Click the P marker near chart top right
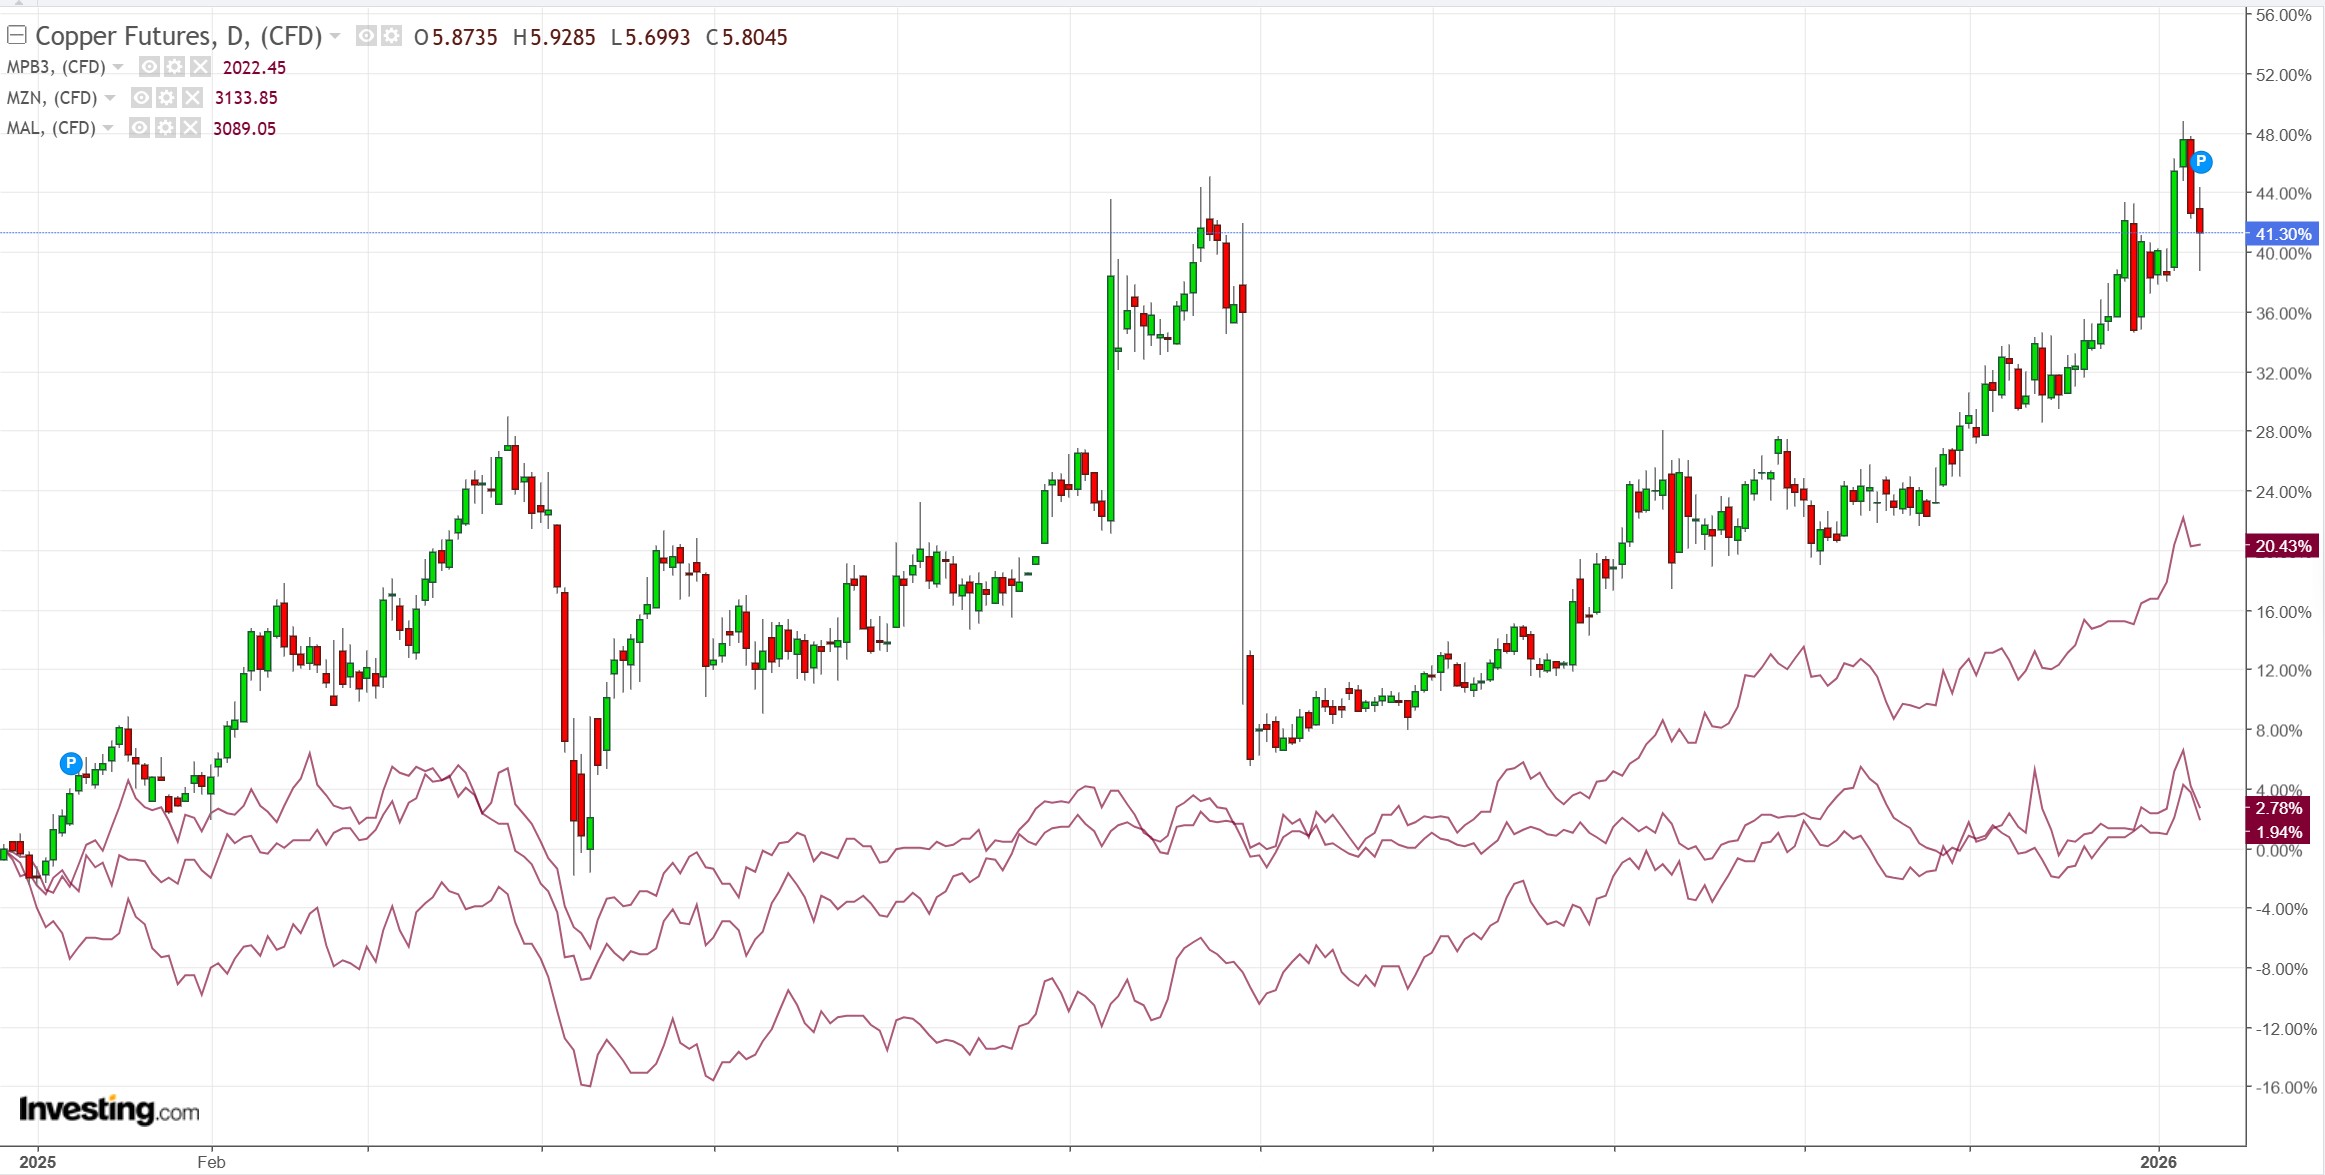This screenshot has width=2325, height=1175. click(x=2201, y=161)
